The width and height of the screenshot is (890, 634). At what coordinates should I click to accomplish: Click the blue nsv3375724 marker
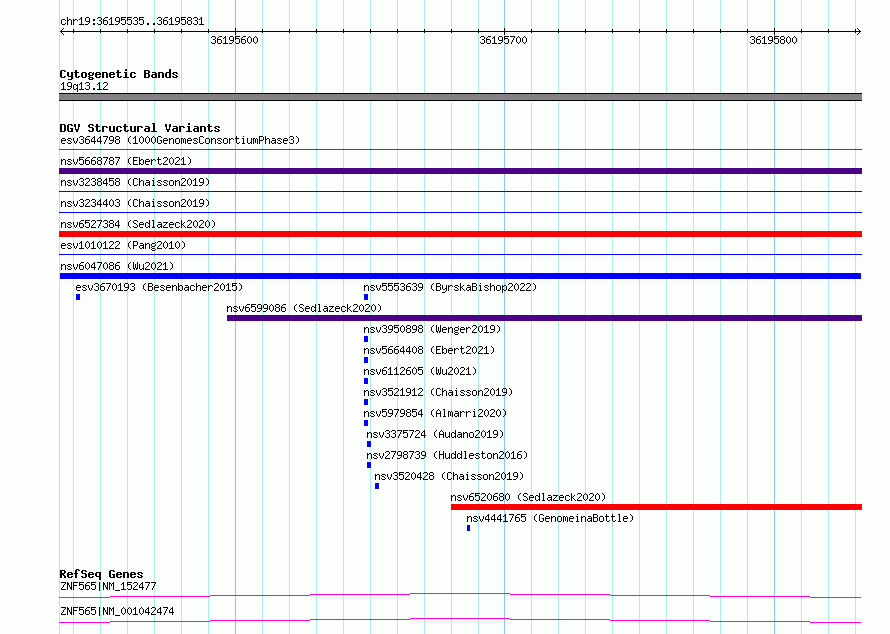coord(369,444)
